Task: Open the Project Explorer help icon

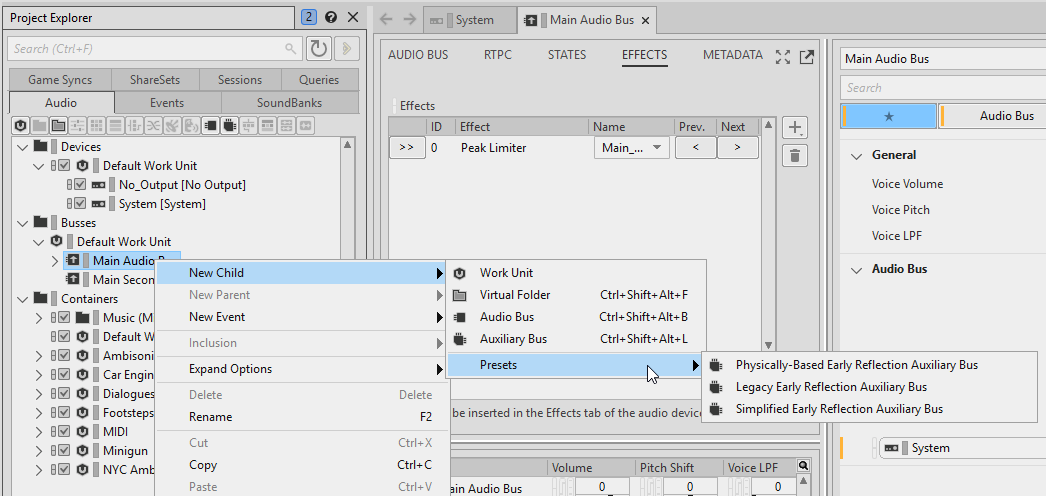Action: click(x=330, y=17)
